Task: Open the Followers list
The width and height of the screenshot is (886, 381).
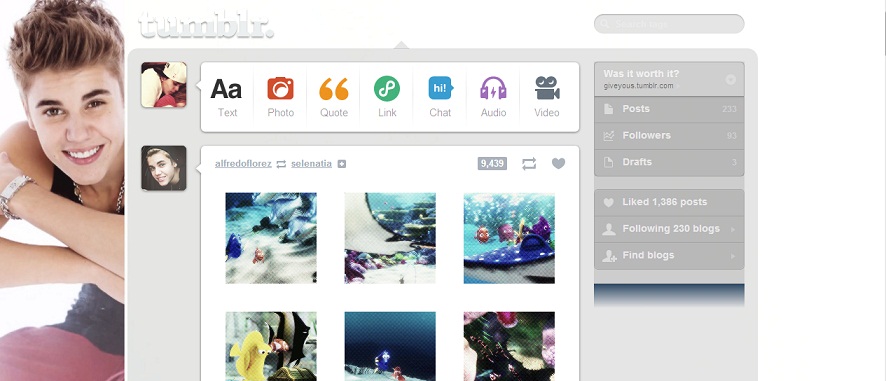Action: click(x=669, y=136)
